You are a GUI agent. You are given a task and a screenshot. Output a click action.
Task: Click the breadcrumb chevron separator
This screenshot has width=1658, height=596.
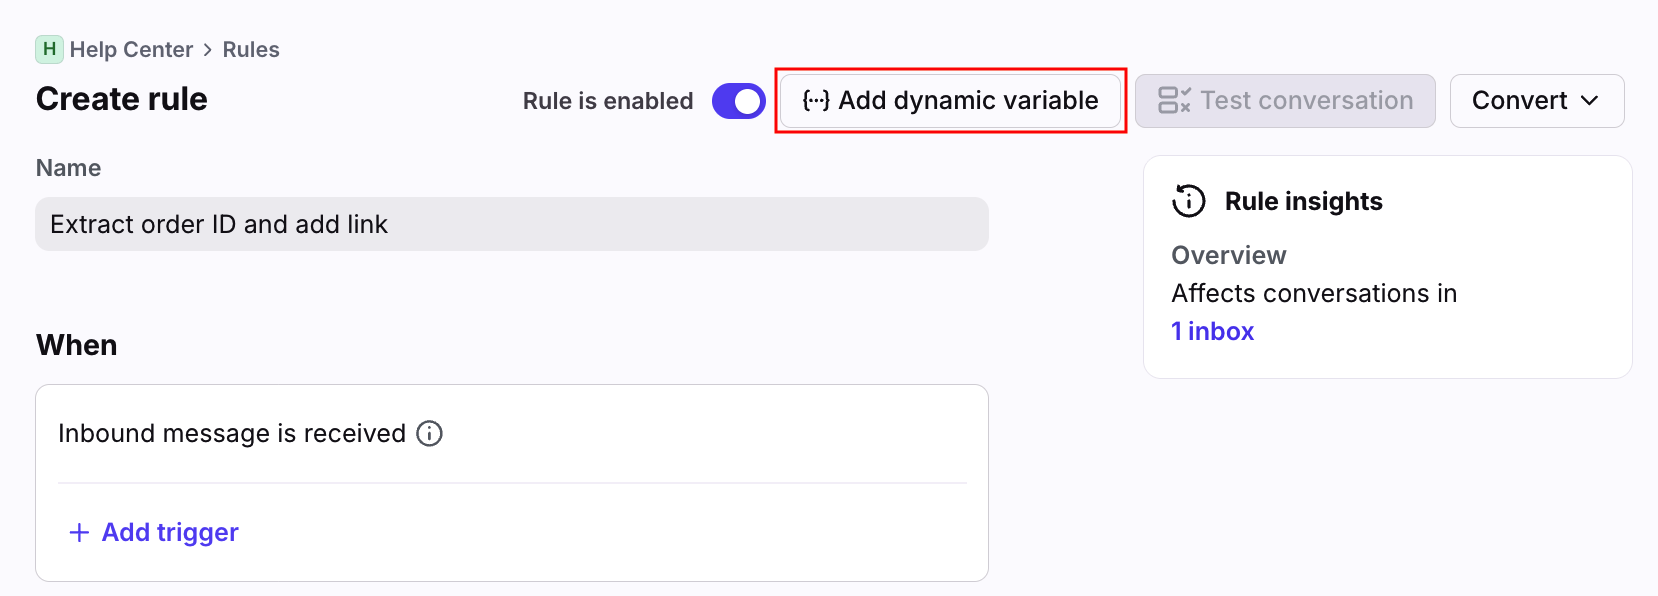208,50
